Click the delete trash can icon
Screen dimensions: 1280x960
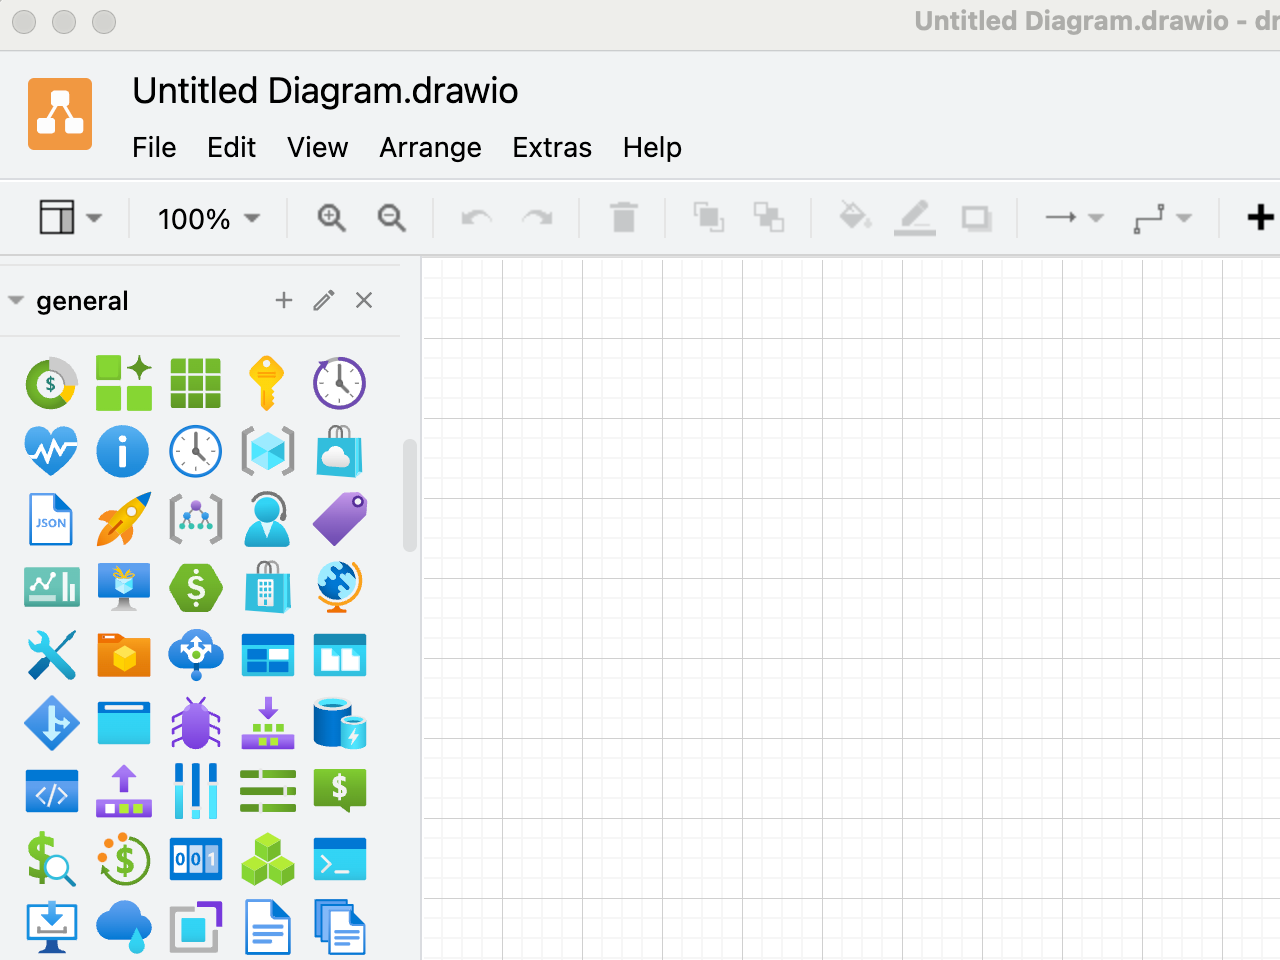tap(623, 217)
